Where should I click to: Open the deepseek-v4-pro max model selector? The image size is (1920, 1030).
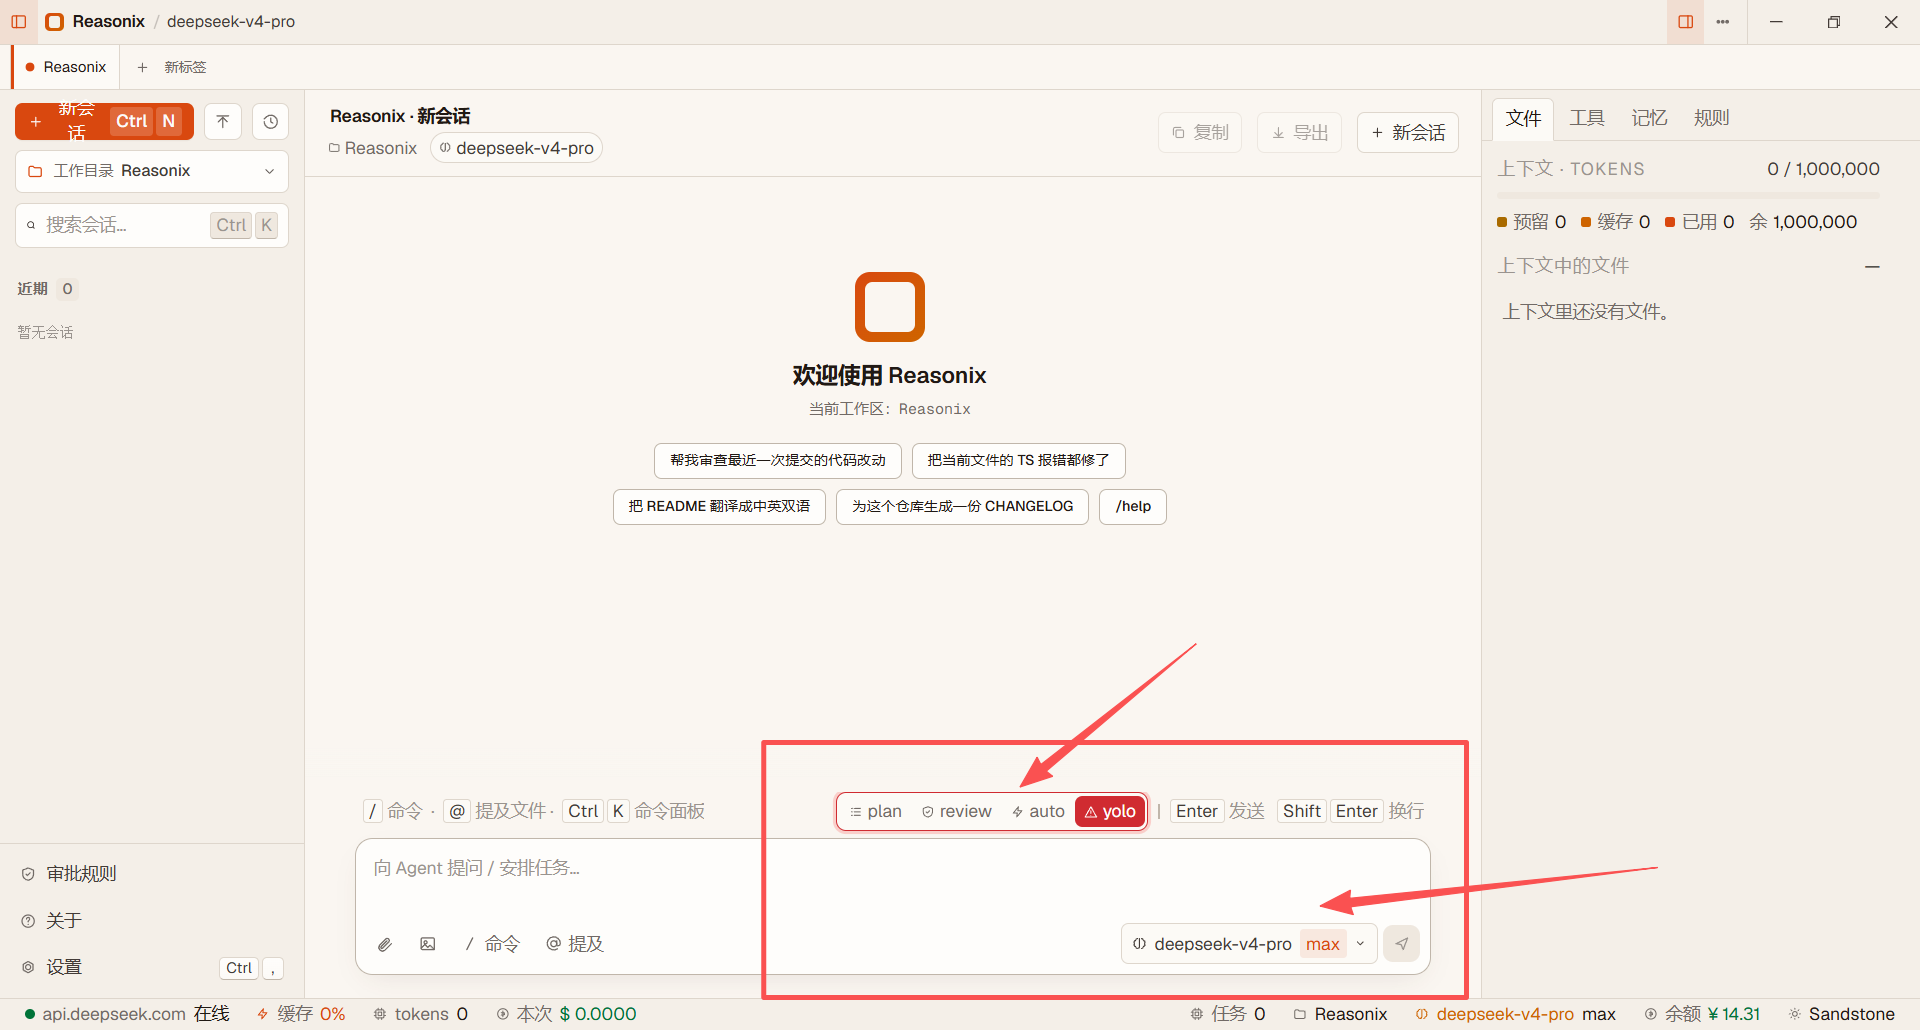(1249, 944)
